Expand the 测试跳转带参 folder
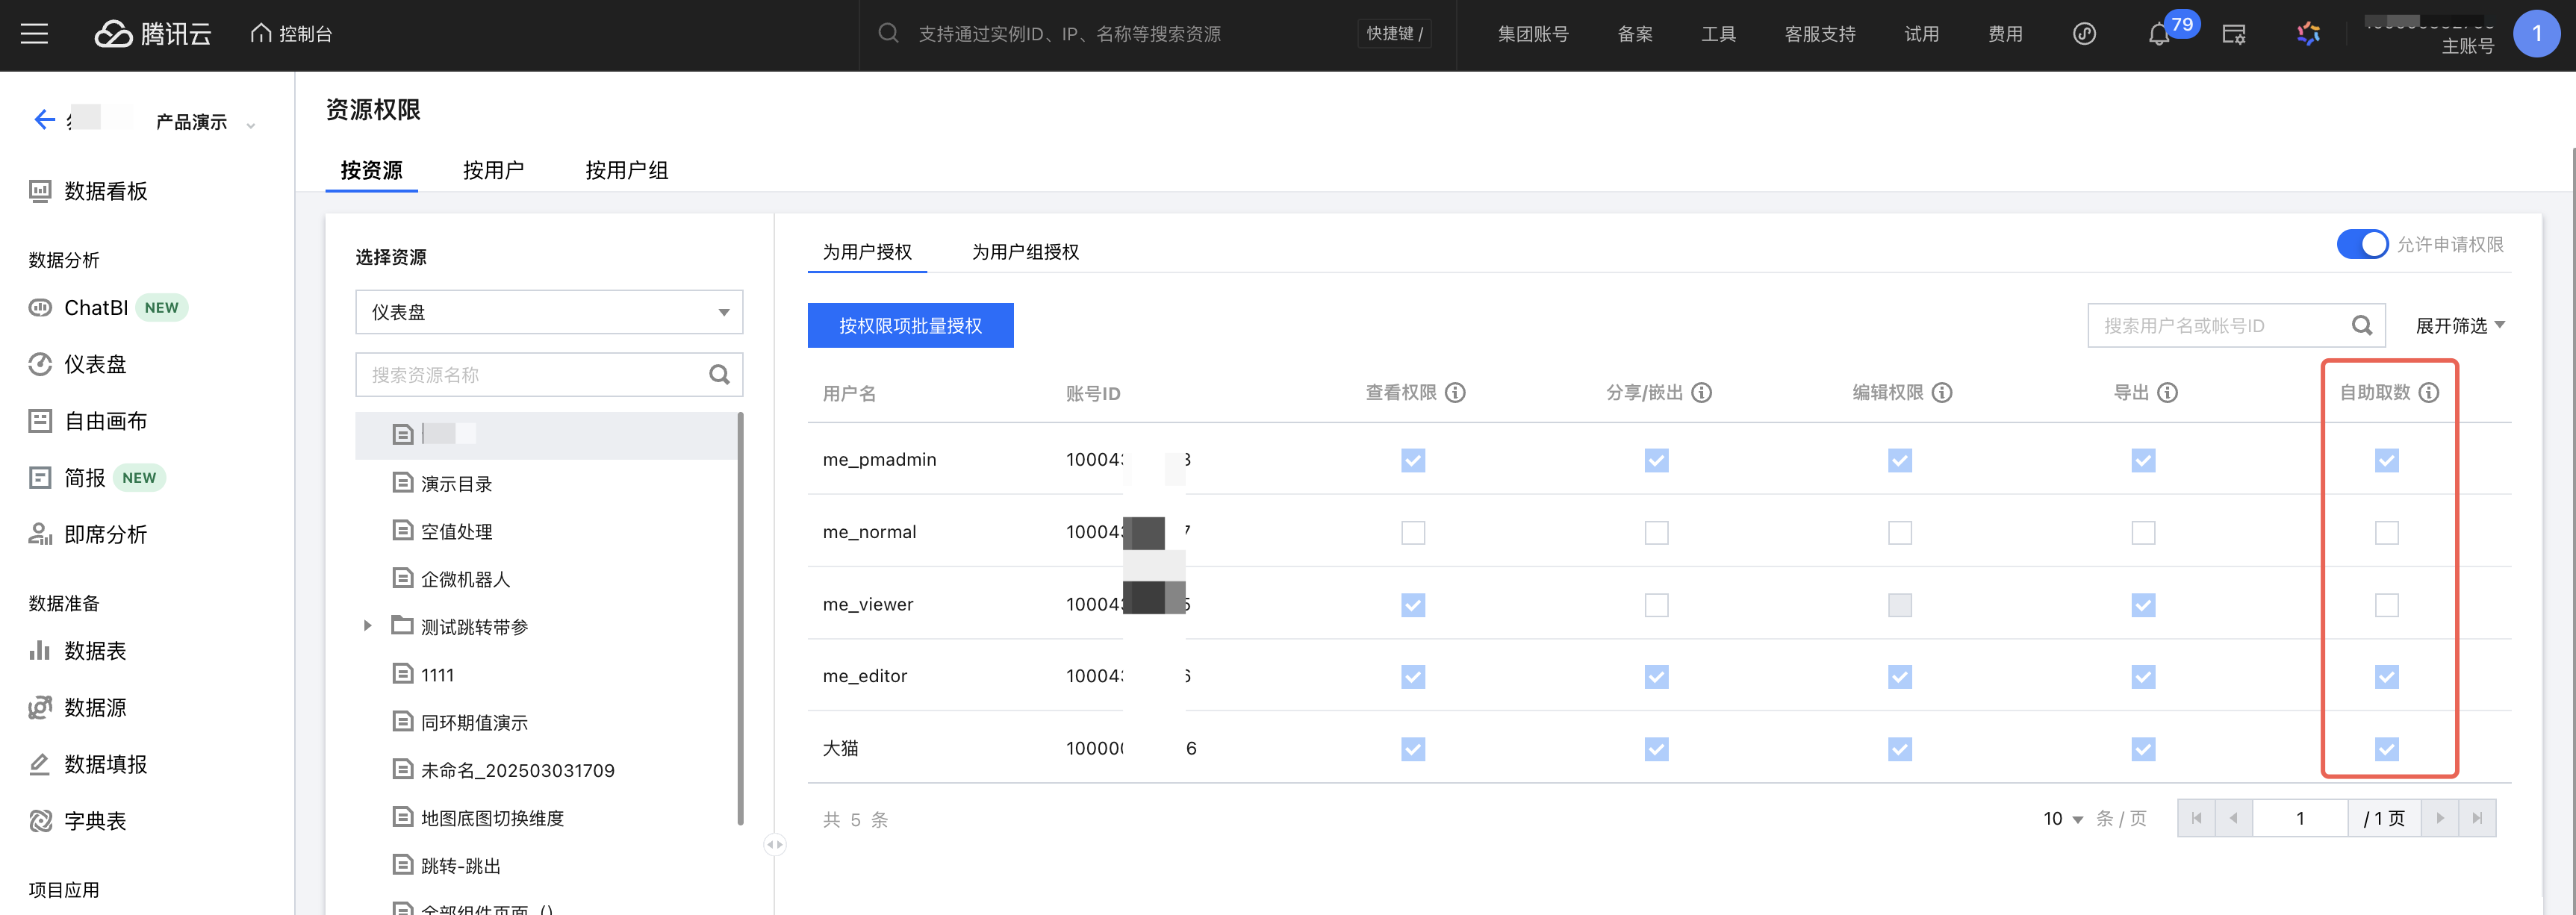Image resolution: width=2576 pixels, height=915 pixels. (367, 626)
